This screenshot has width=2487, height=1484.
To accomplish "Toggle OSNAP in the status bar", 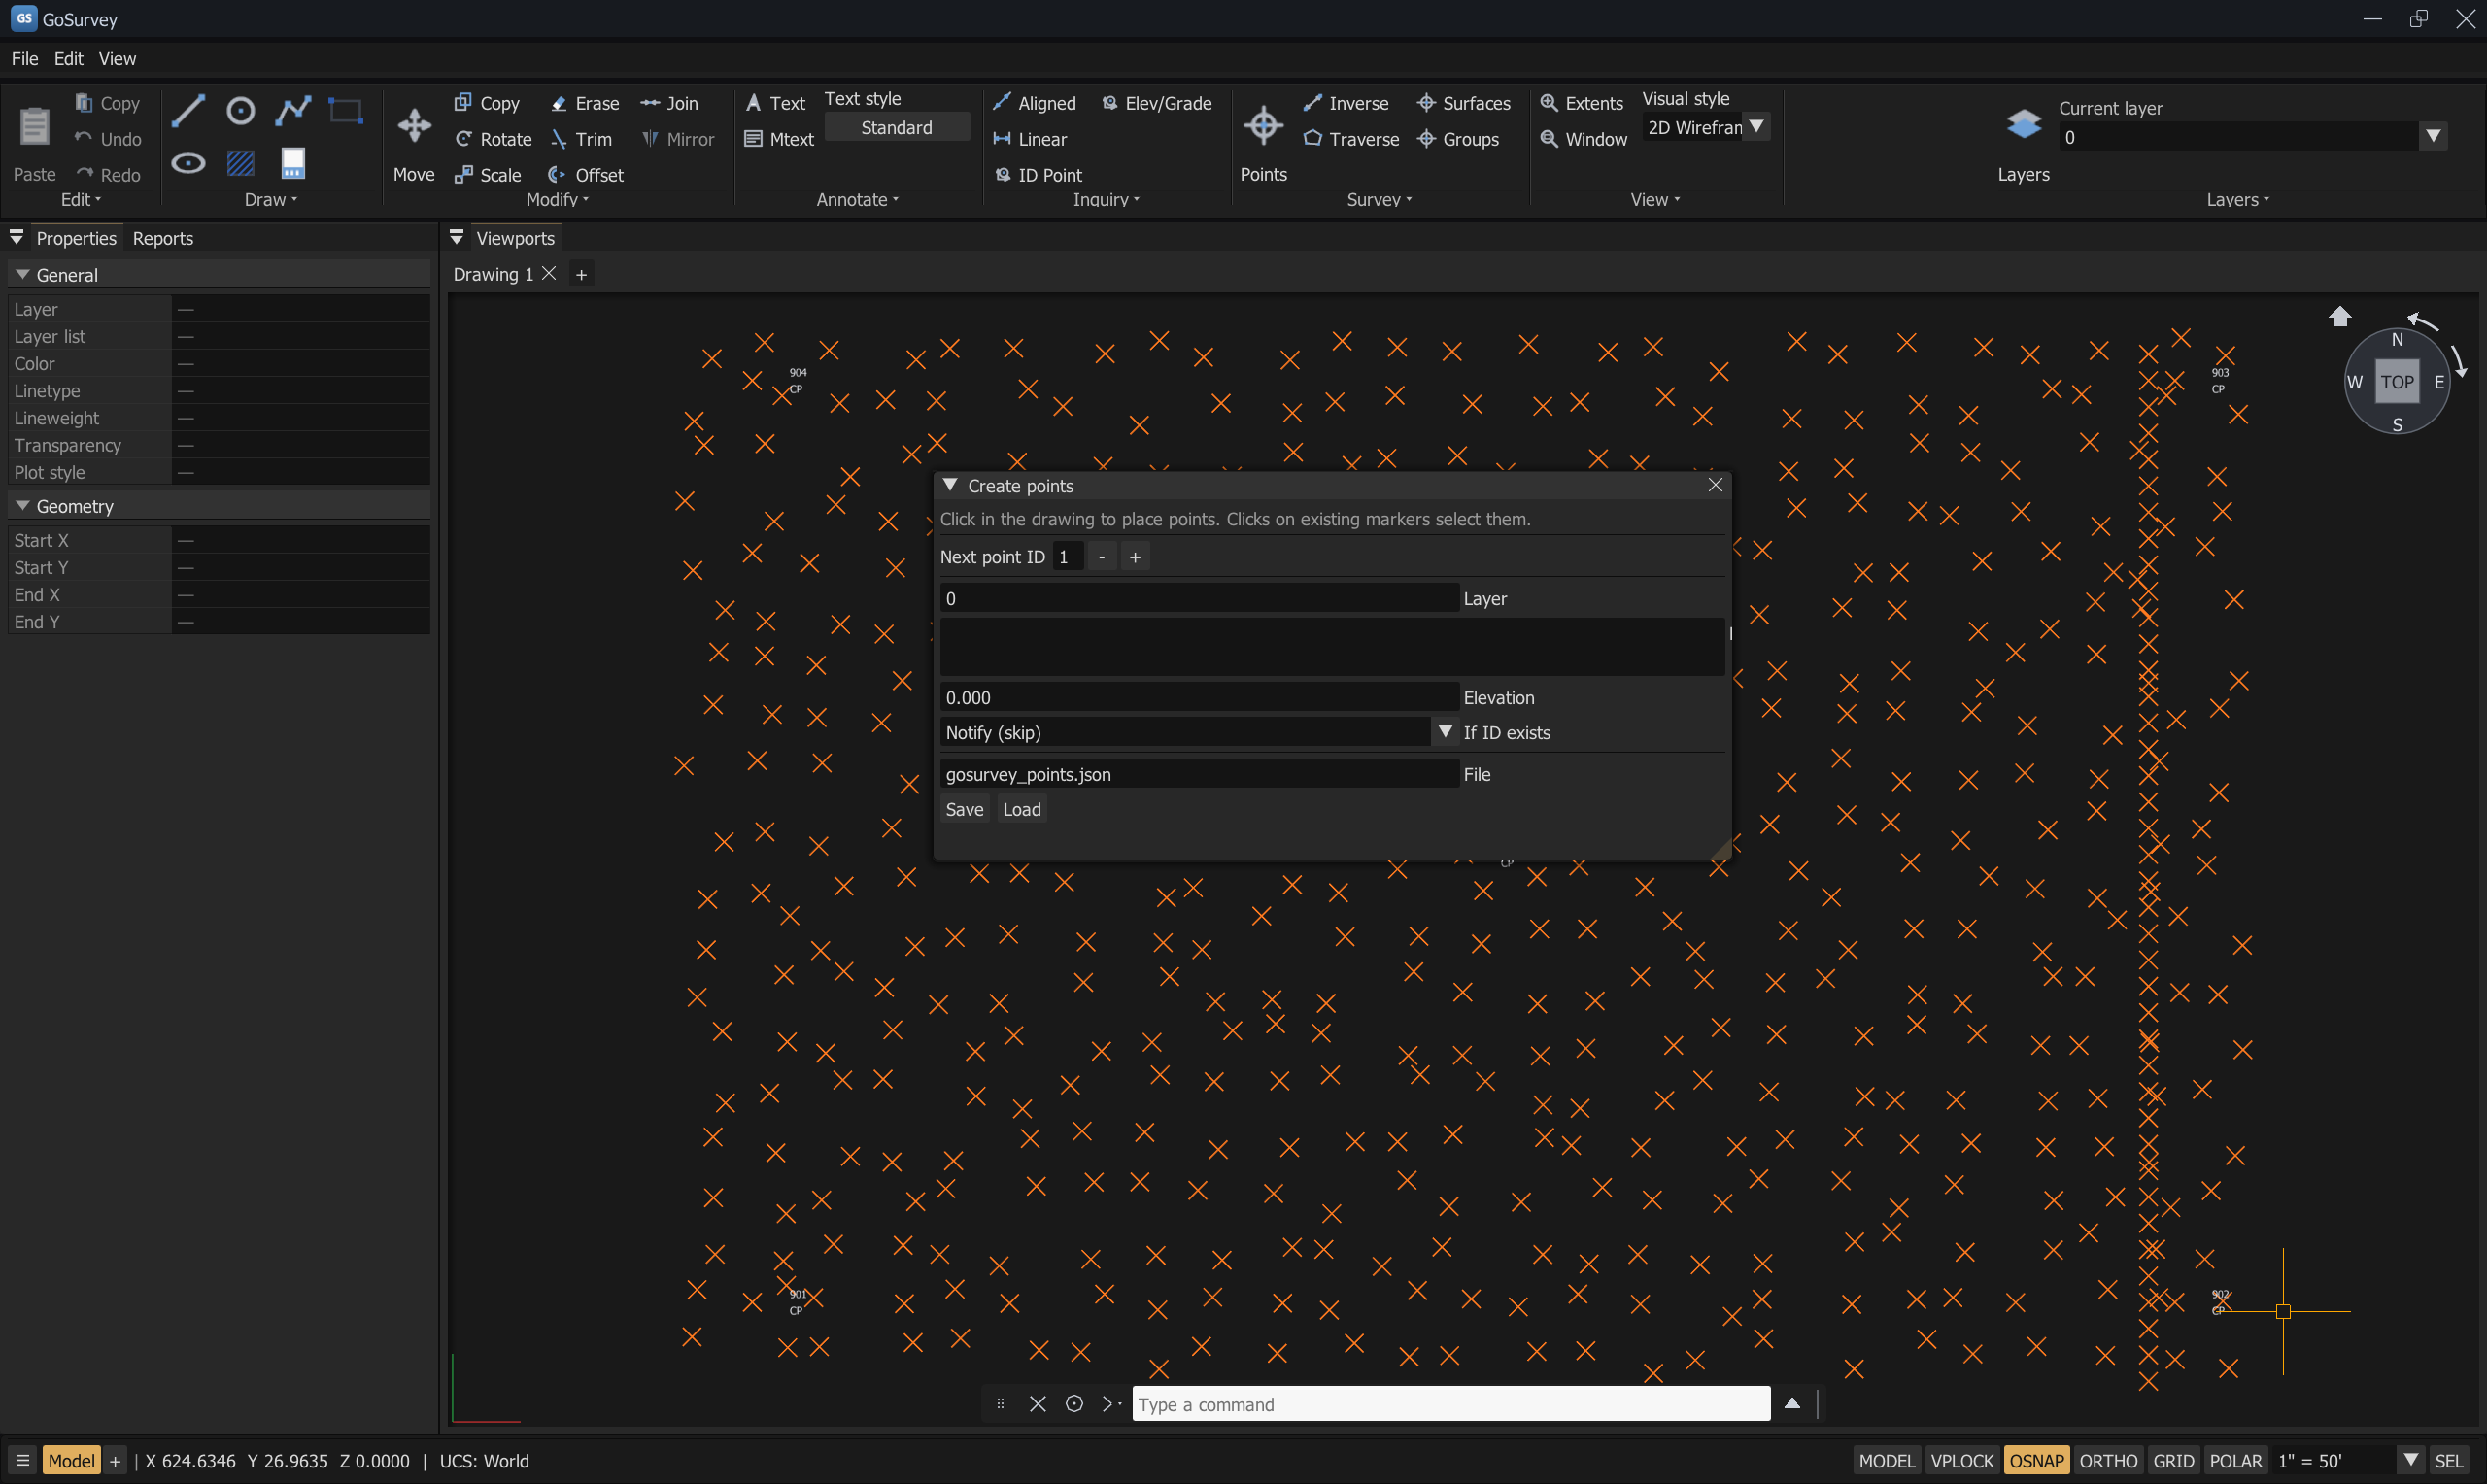I will tap(2036, 1460).
